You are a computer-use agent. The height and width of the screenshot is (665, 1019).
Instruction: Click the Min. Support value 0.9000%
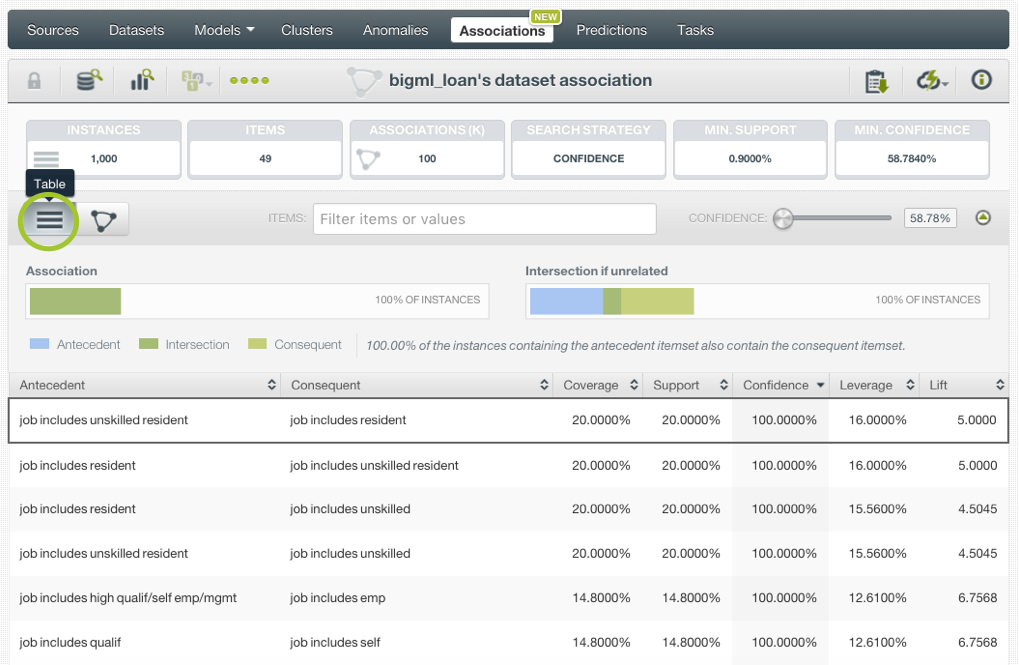[750, 159]
